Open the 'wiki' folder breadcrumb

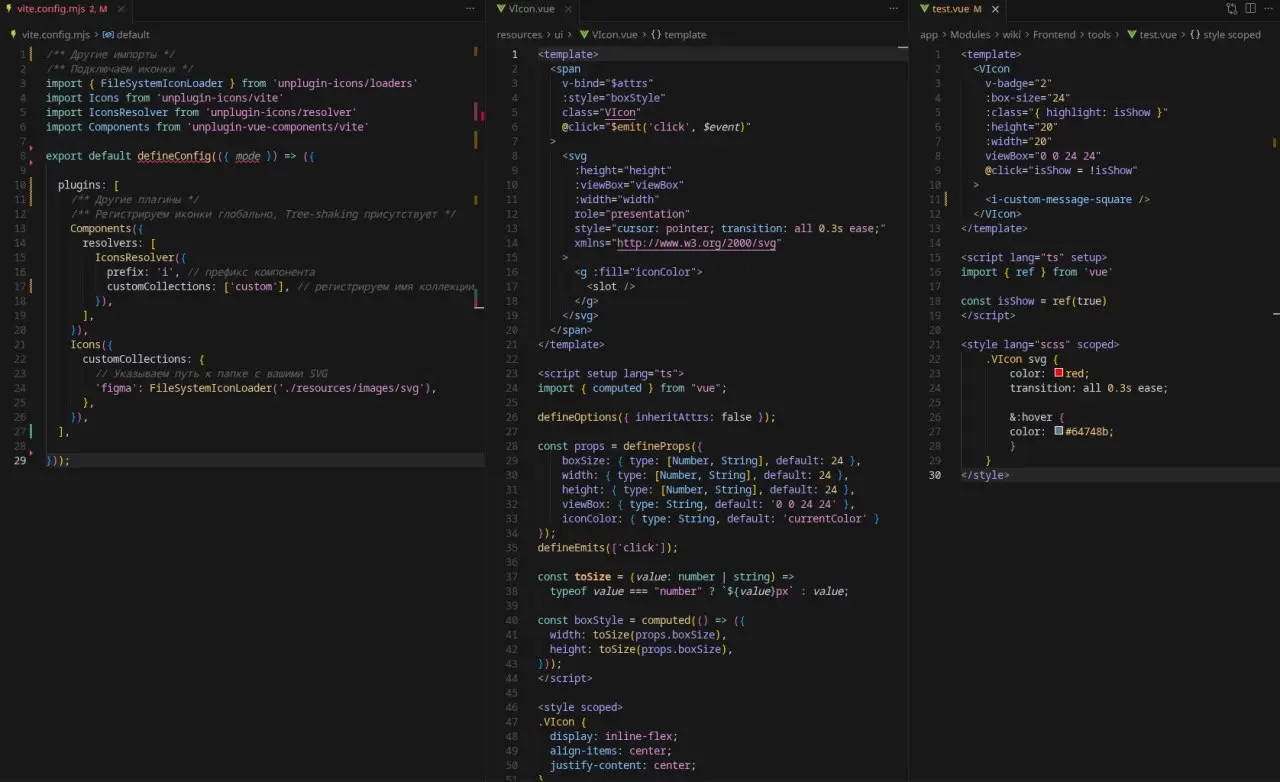(x=1011, y=34)
